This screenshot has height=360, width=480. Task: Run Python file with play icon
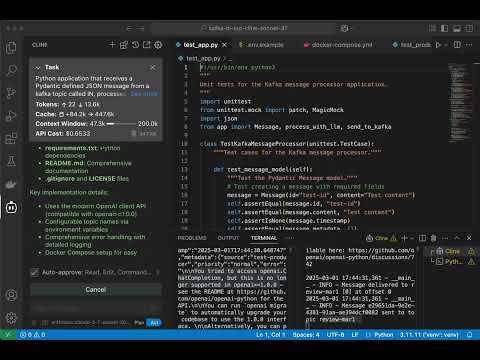pyautogui.click(x=438, y=45)
